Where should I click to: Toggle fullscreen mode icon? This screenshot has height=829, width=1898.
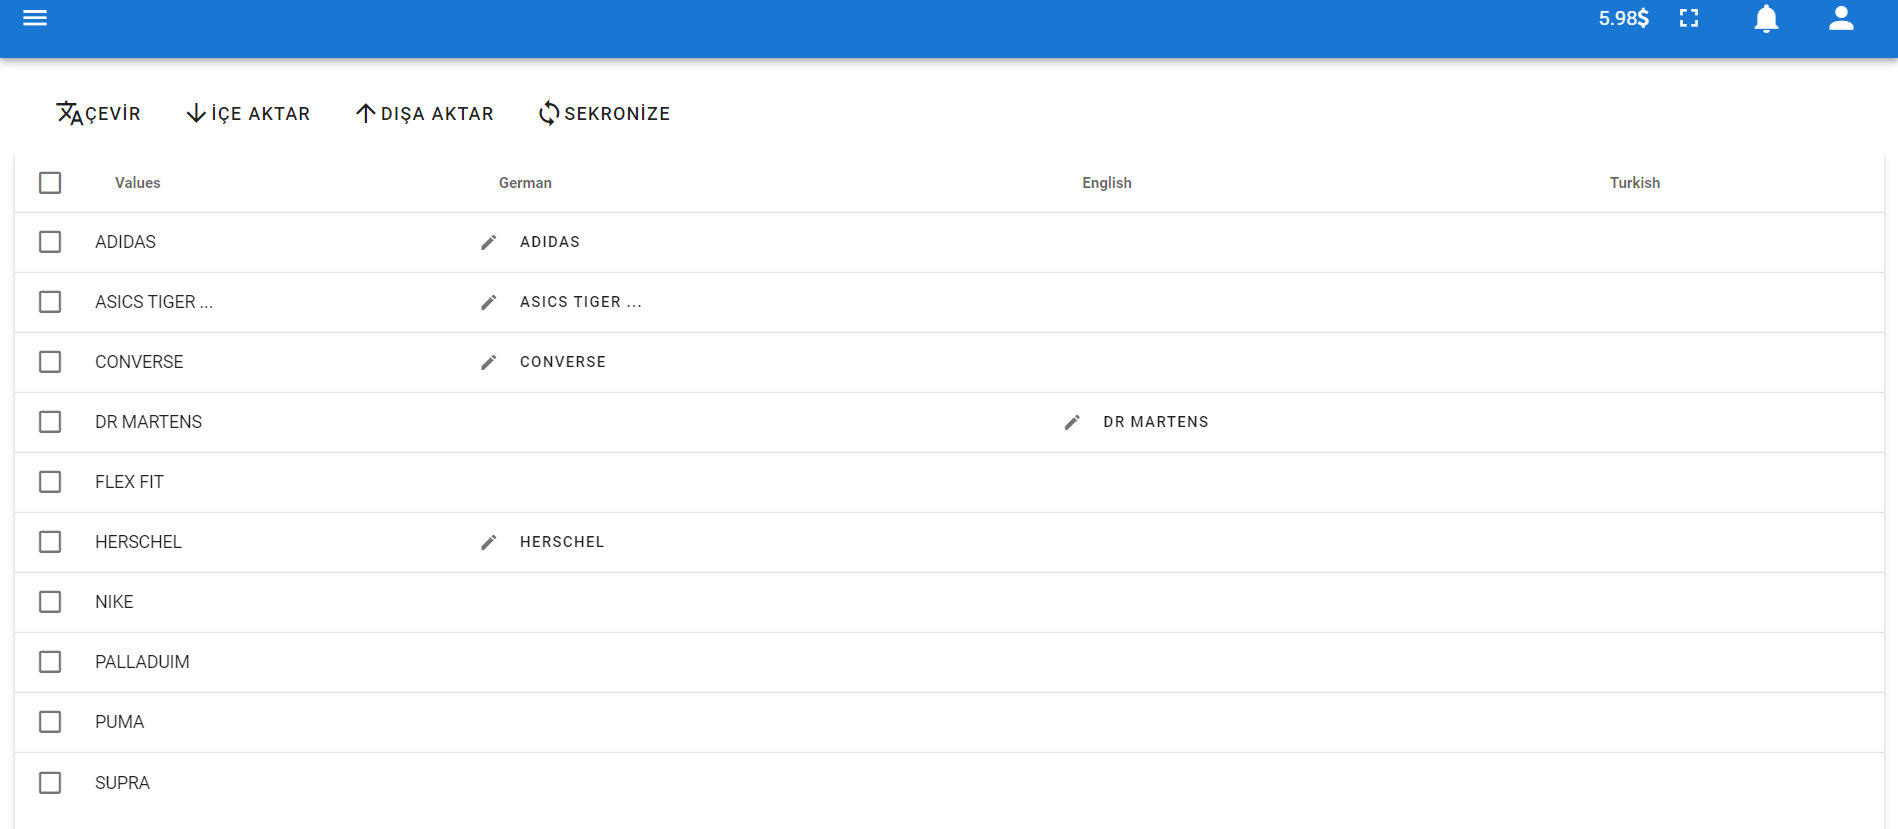[1689, 18]
